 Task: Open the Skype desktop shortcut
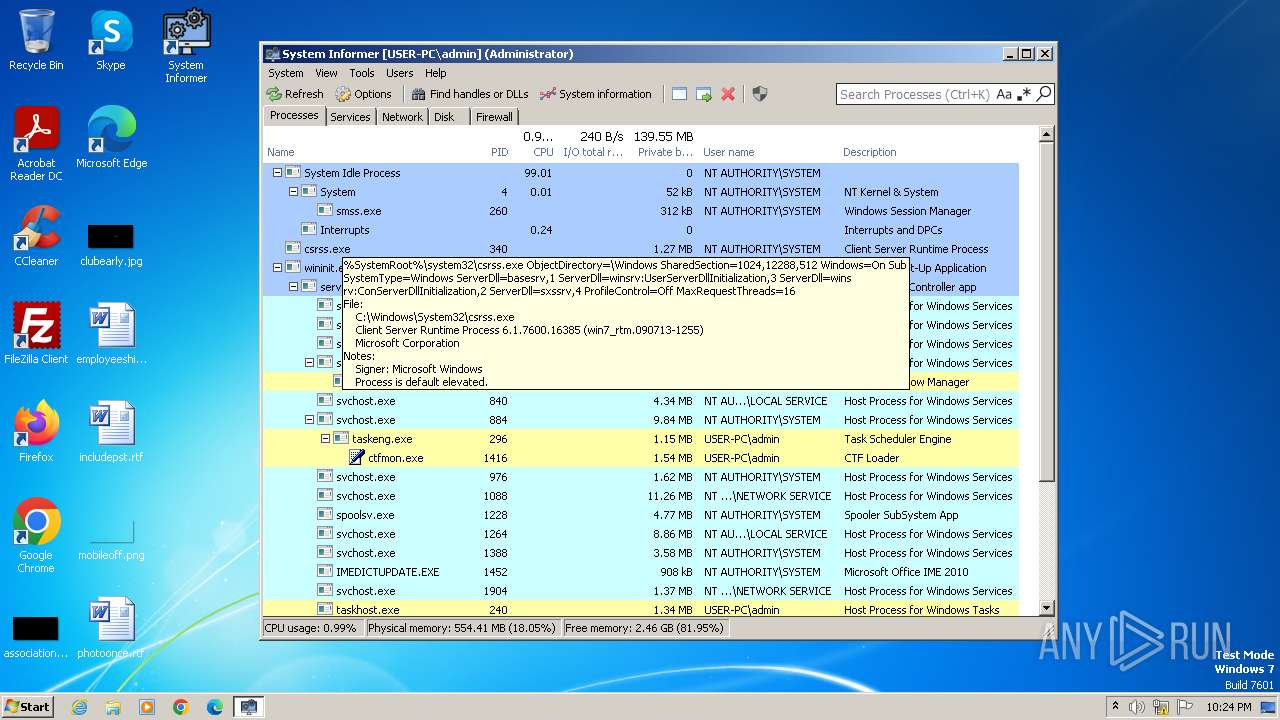click(110, 40)
